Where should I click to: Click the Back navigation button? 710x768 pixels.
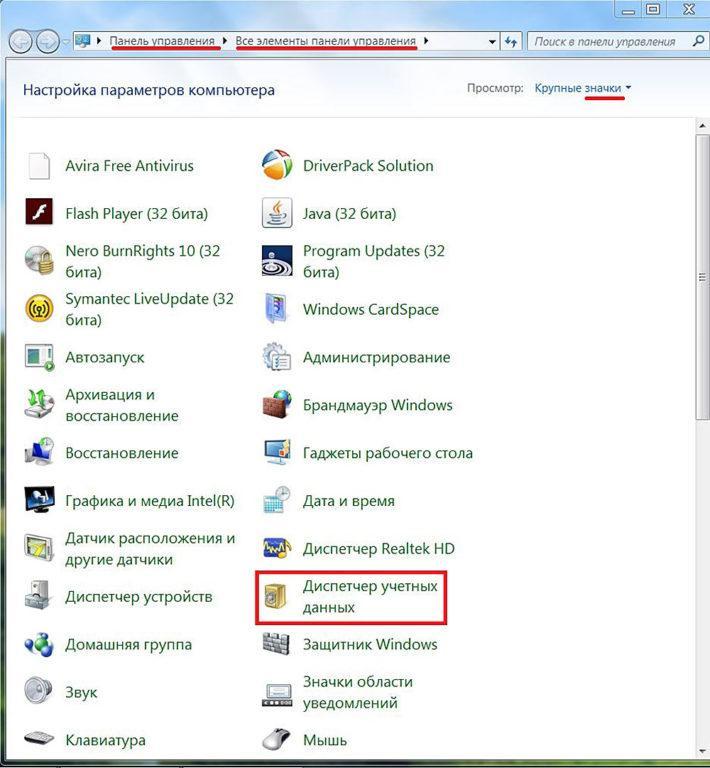[x=21, y=41]
